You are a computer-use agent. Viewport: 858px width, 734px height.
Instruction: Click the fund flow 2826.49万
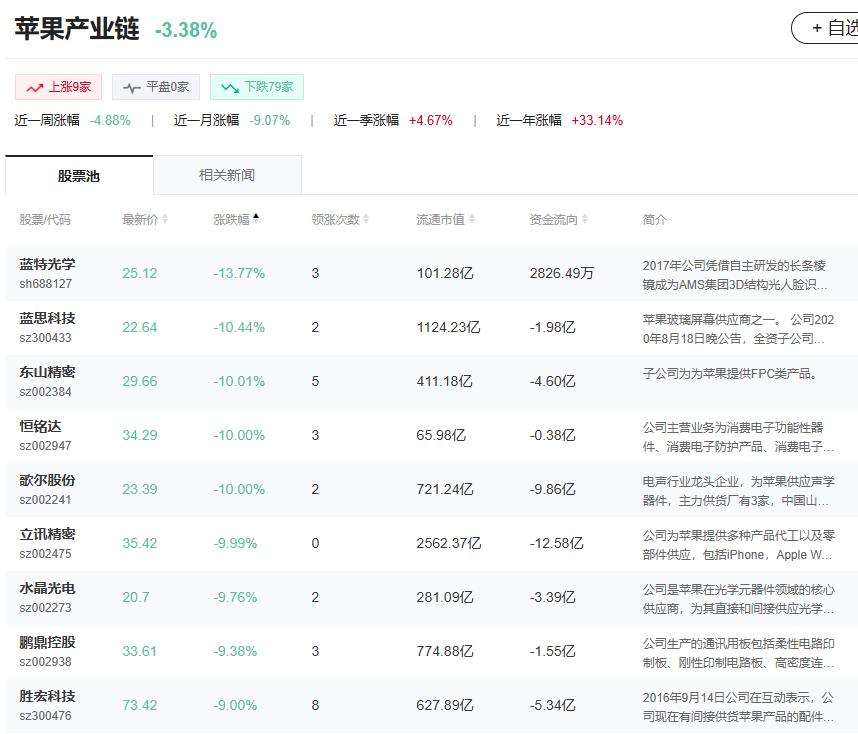561,273
